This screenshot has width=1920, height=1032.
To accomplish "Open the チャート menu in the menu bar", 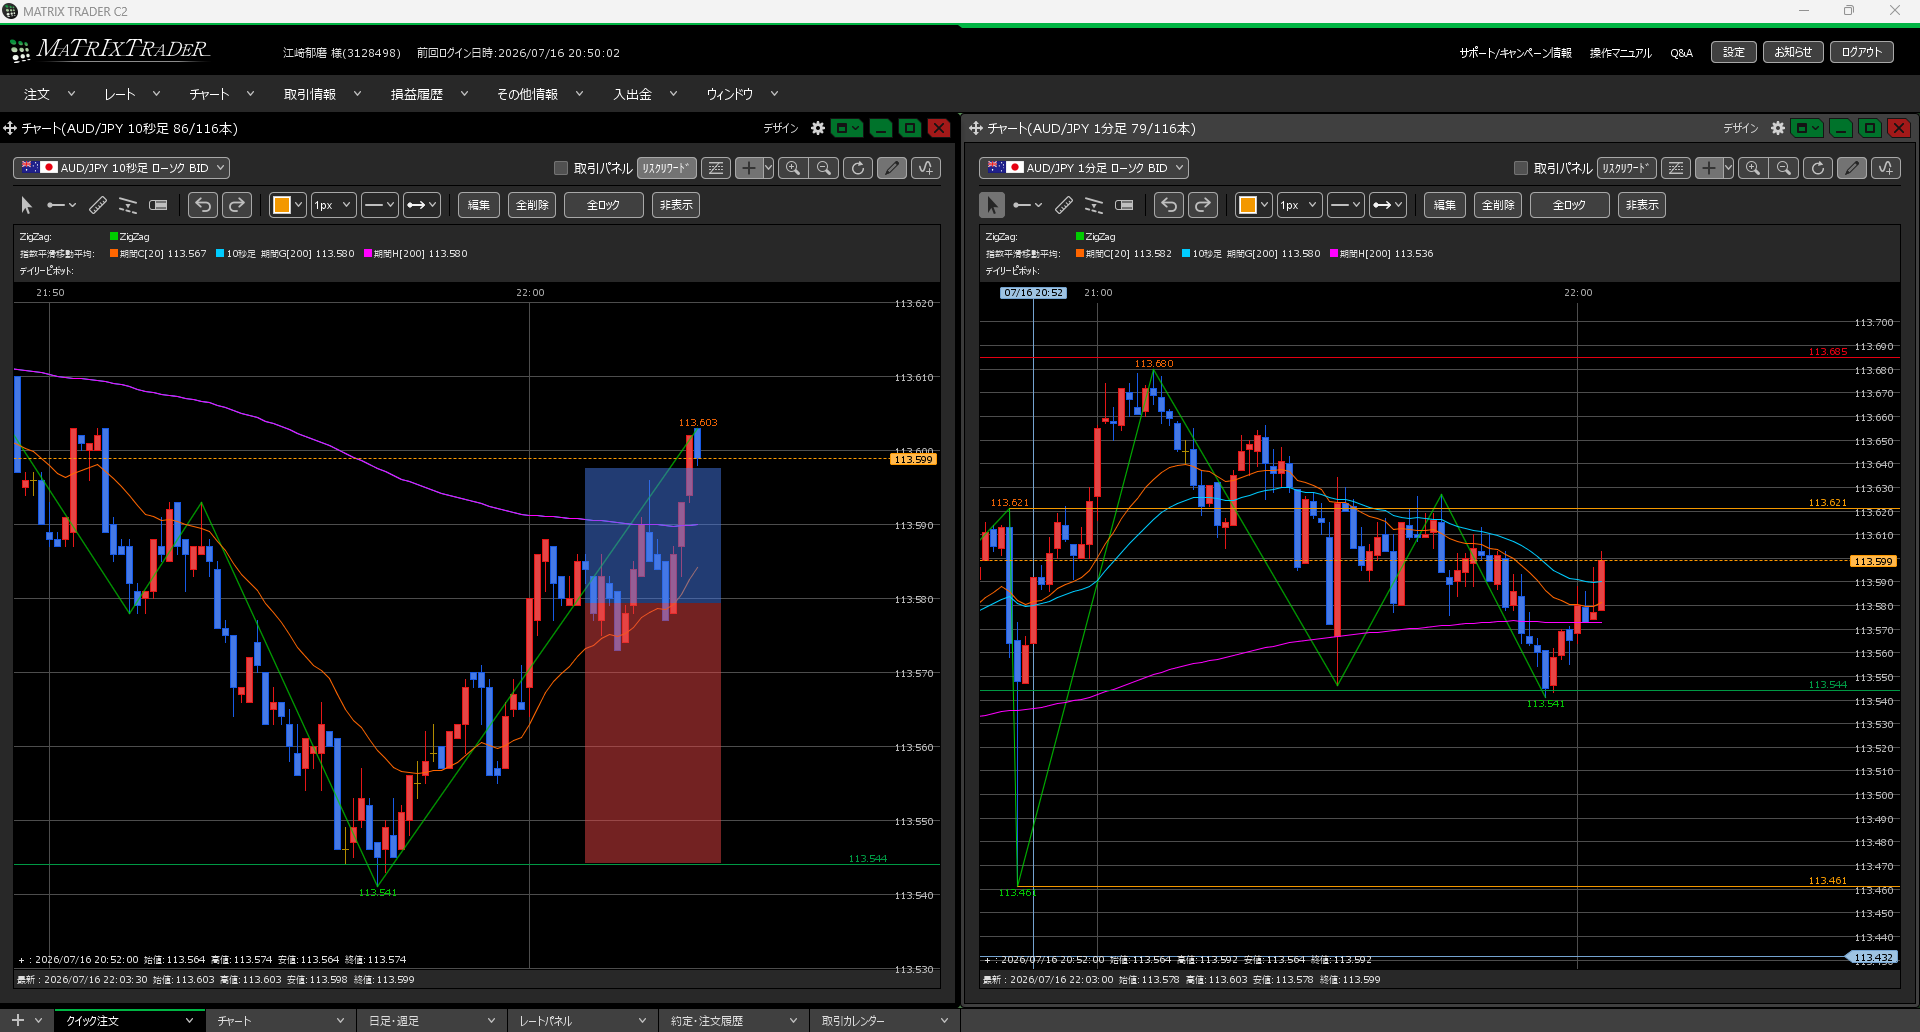I will (221, 94).
